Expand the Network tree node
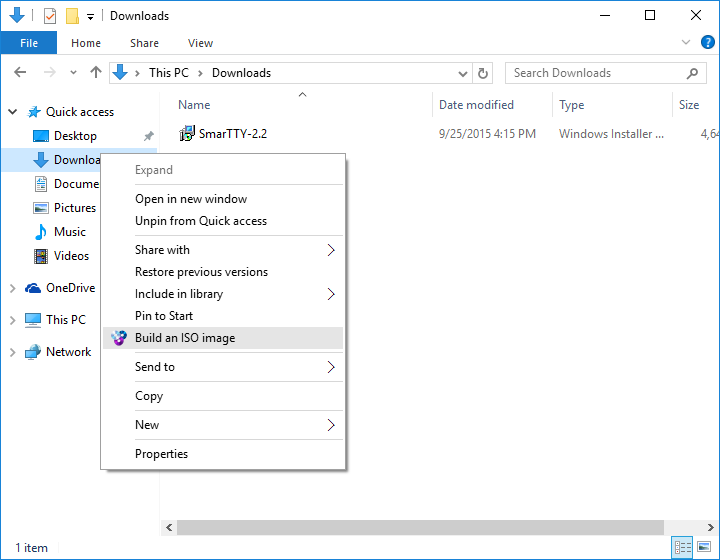The image size is (720, 560). pos(13,352)
